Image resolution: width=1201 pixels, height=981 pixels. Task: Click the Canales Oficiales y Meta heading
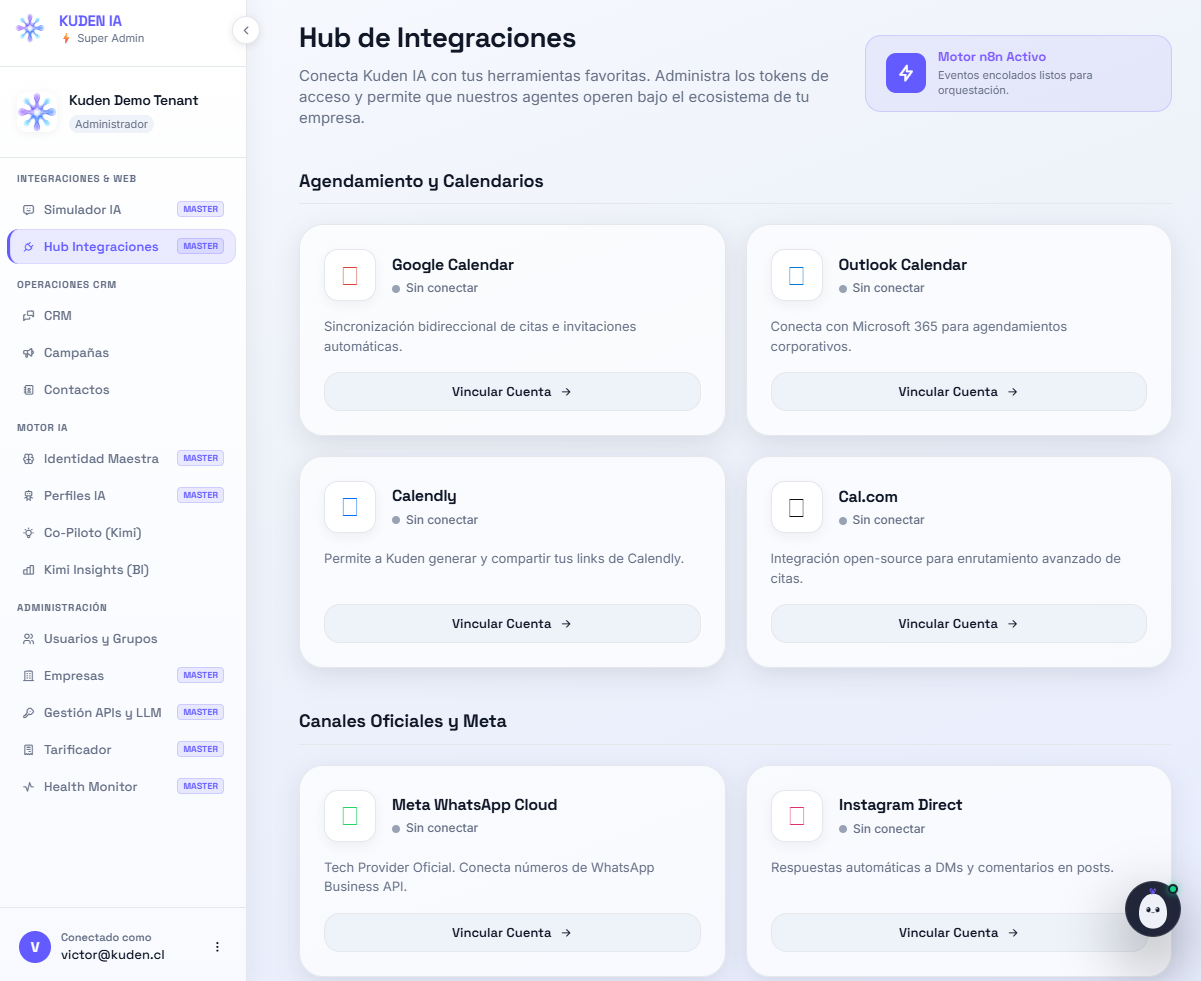pyautogui.click(x=403, y=721)
